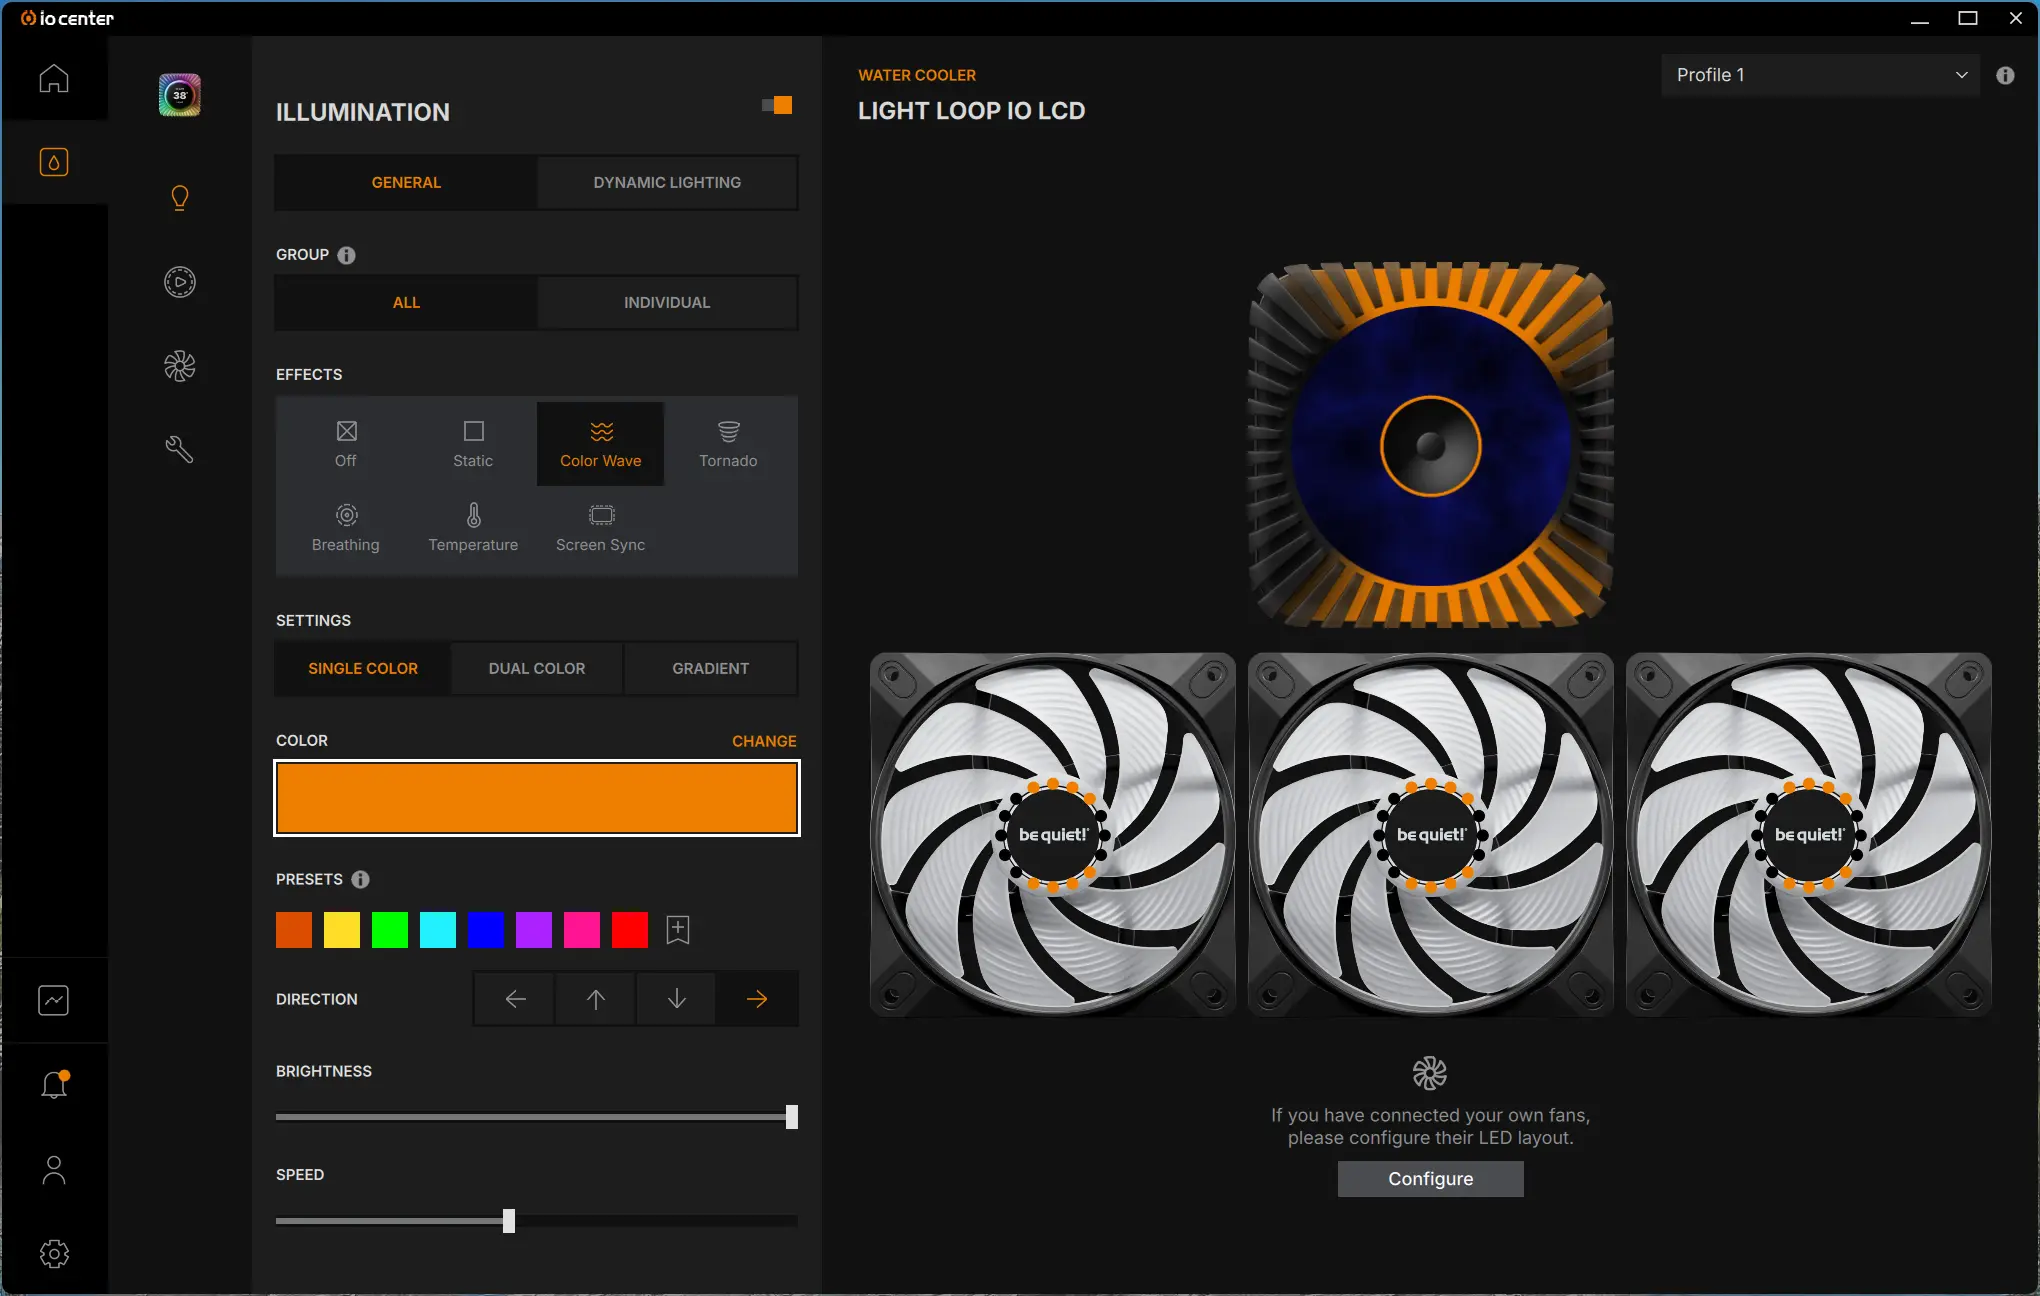Pick the yellow preset swatch
The height and width of the screenshot is (1296, 2040).
pos(342,930)
